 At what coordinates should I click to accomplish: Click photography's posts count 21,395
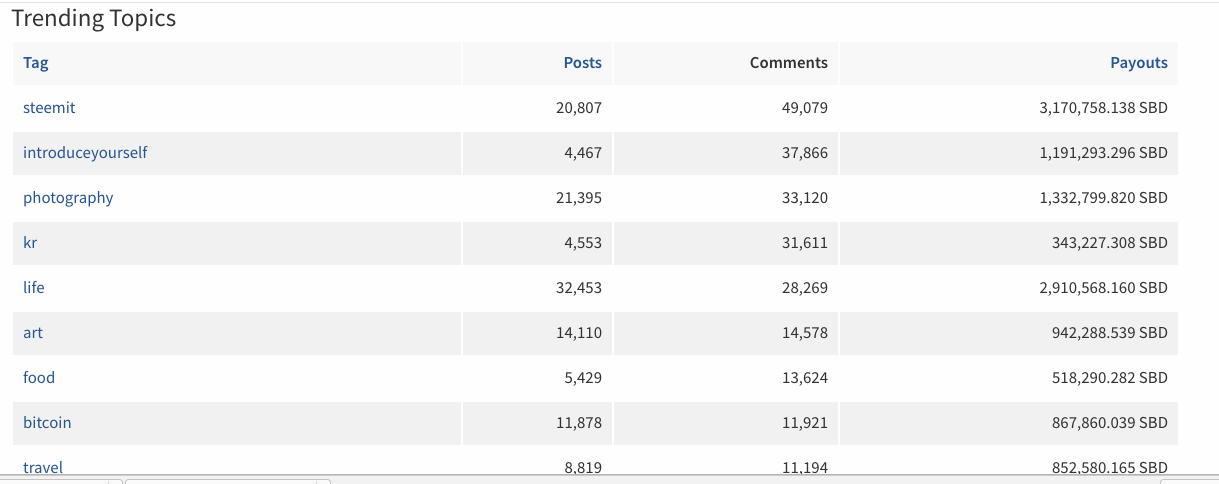point(578,198)
